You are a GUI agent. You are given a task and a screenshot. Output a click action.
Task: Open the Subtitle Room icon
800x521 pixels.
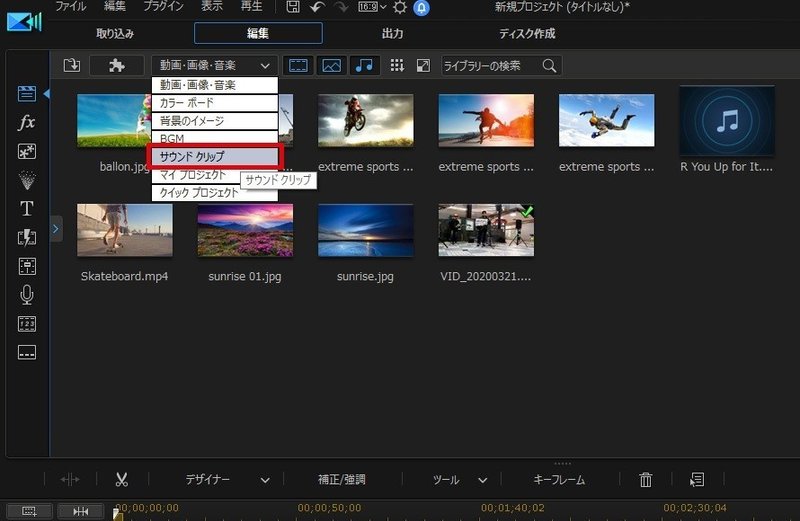point(27,353)
